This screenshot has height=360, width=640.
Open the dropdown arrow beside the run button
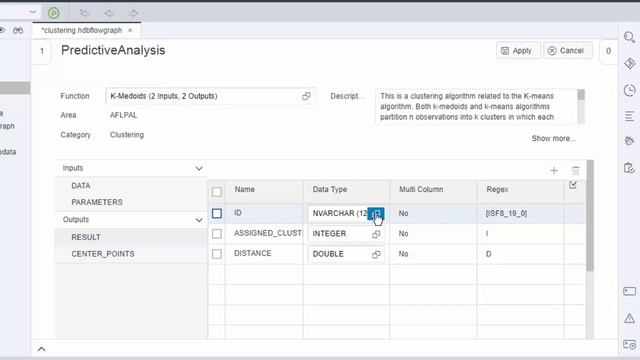point(33,12)
